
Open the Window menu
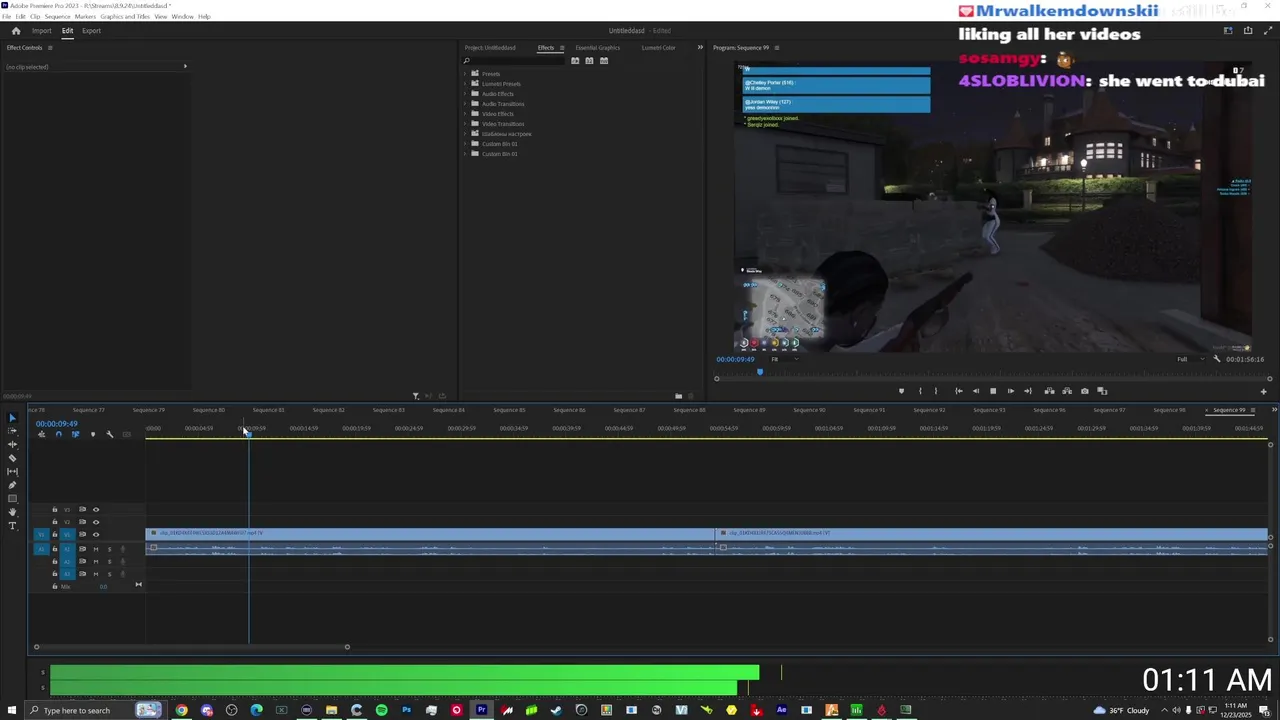[x=182, y=17]
